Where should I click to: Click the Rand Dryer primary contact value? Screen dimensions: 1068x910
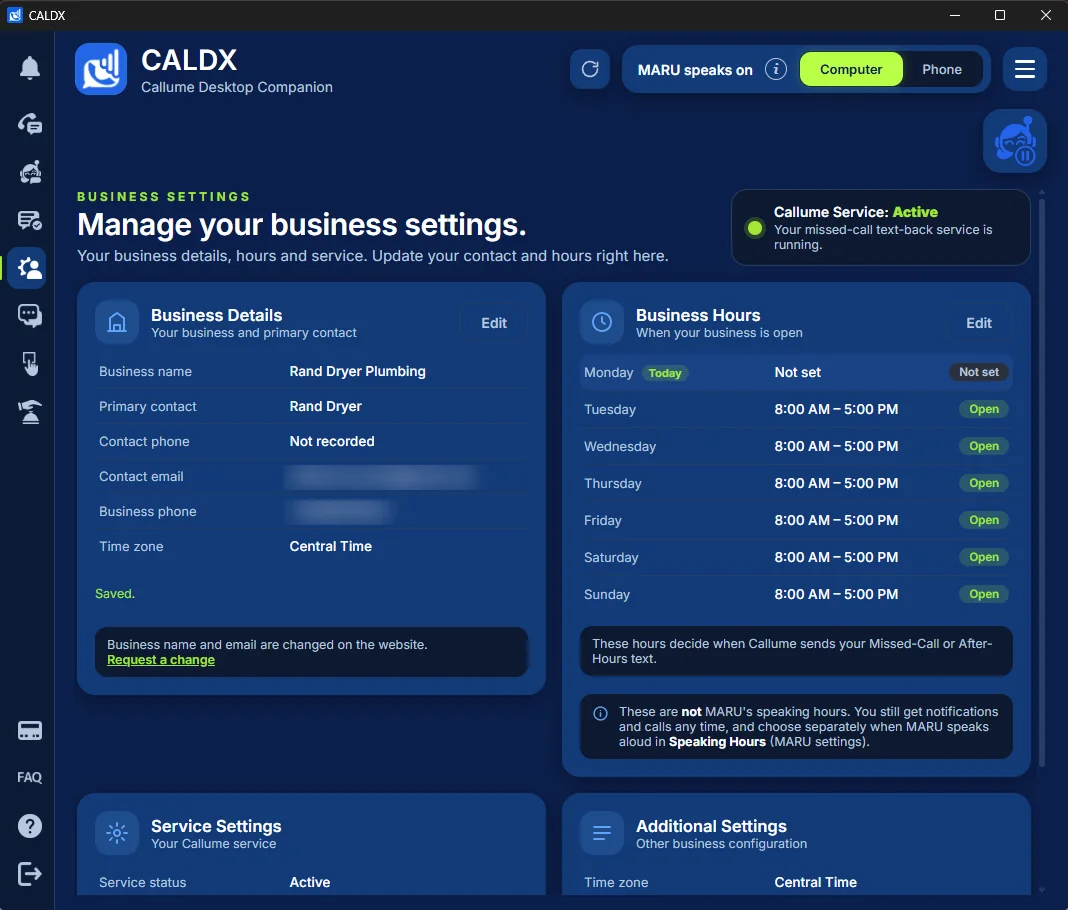(x=326, y=406)
